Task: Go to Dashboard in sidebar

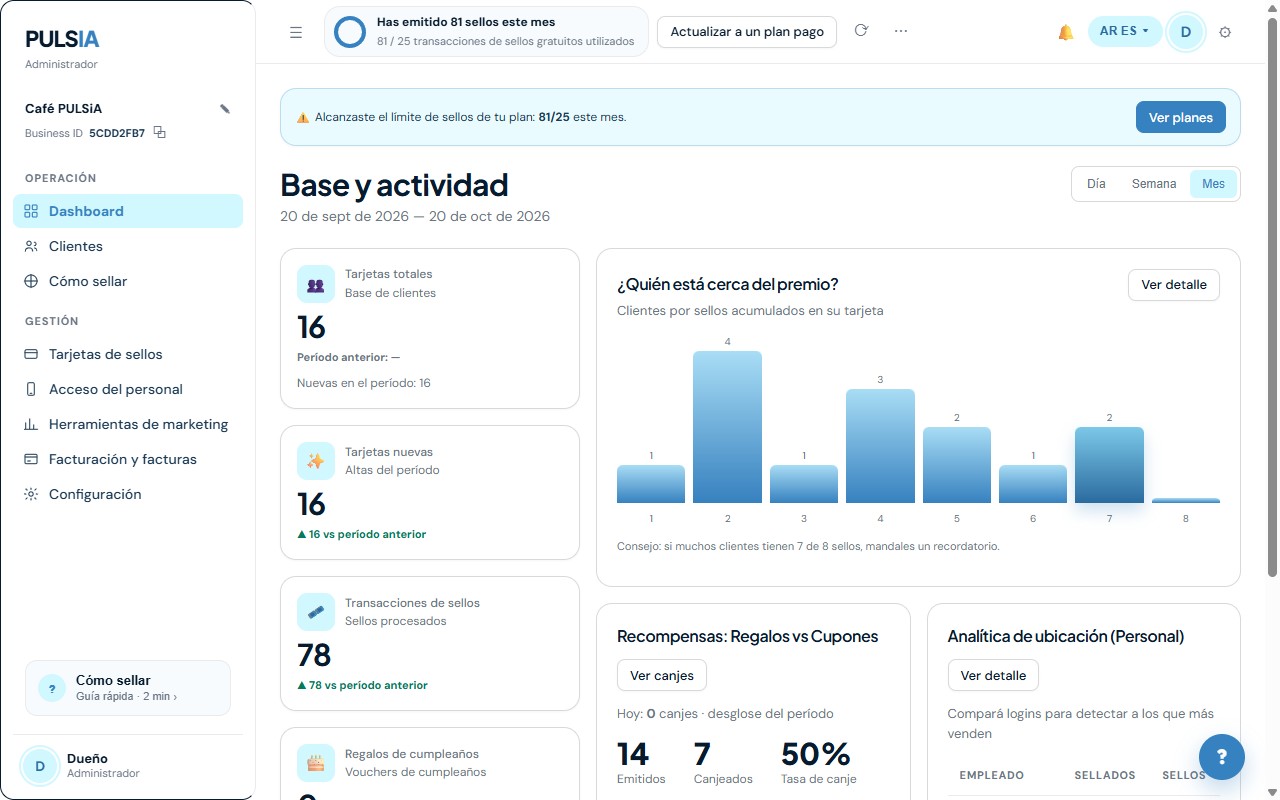Action: [128, 211]
